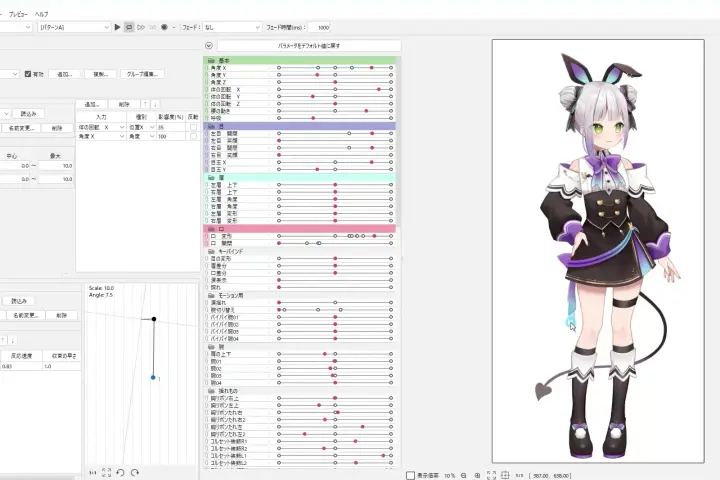The height and width of the screenshot is (480, 720).
Task: Check 反転 box for 体の回転 X row
Action: pos(193,127)
